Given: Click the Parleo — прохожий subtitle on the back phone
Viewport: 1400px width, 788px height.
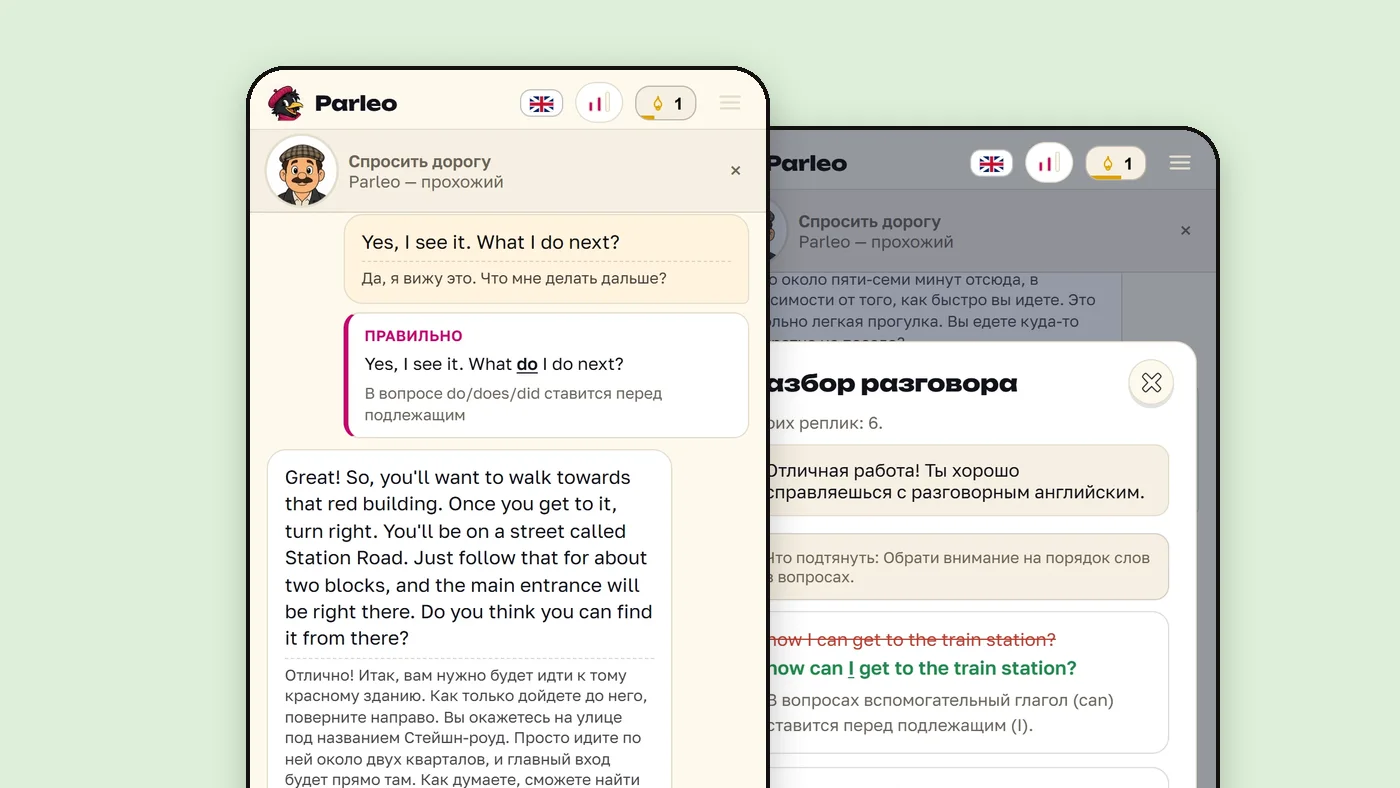Looking at the screenshot, I should pos(876,242).
